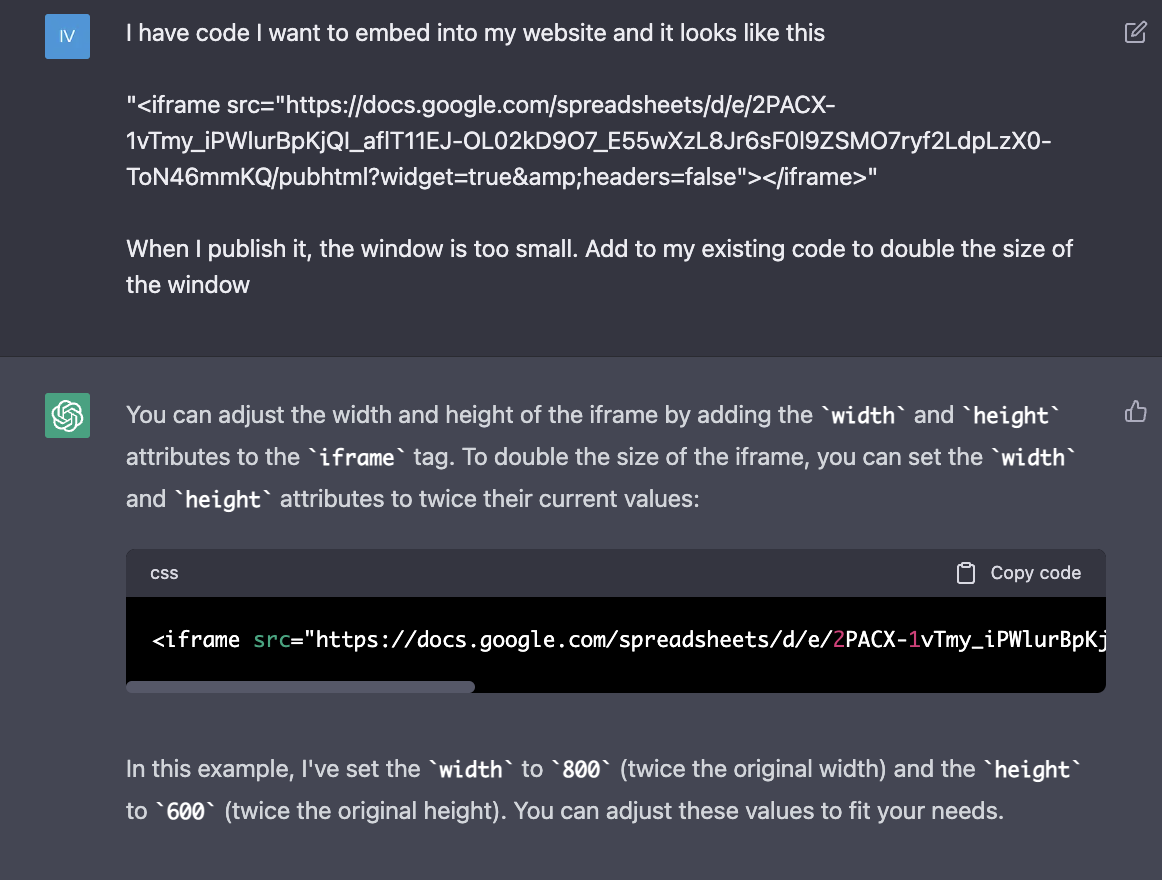Click the ChatGPT logo avatar
The image size is (1162, 880).
click(x=67, y=415)
